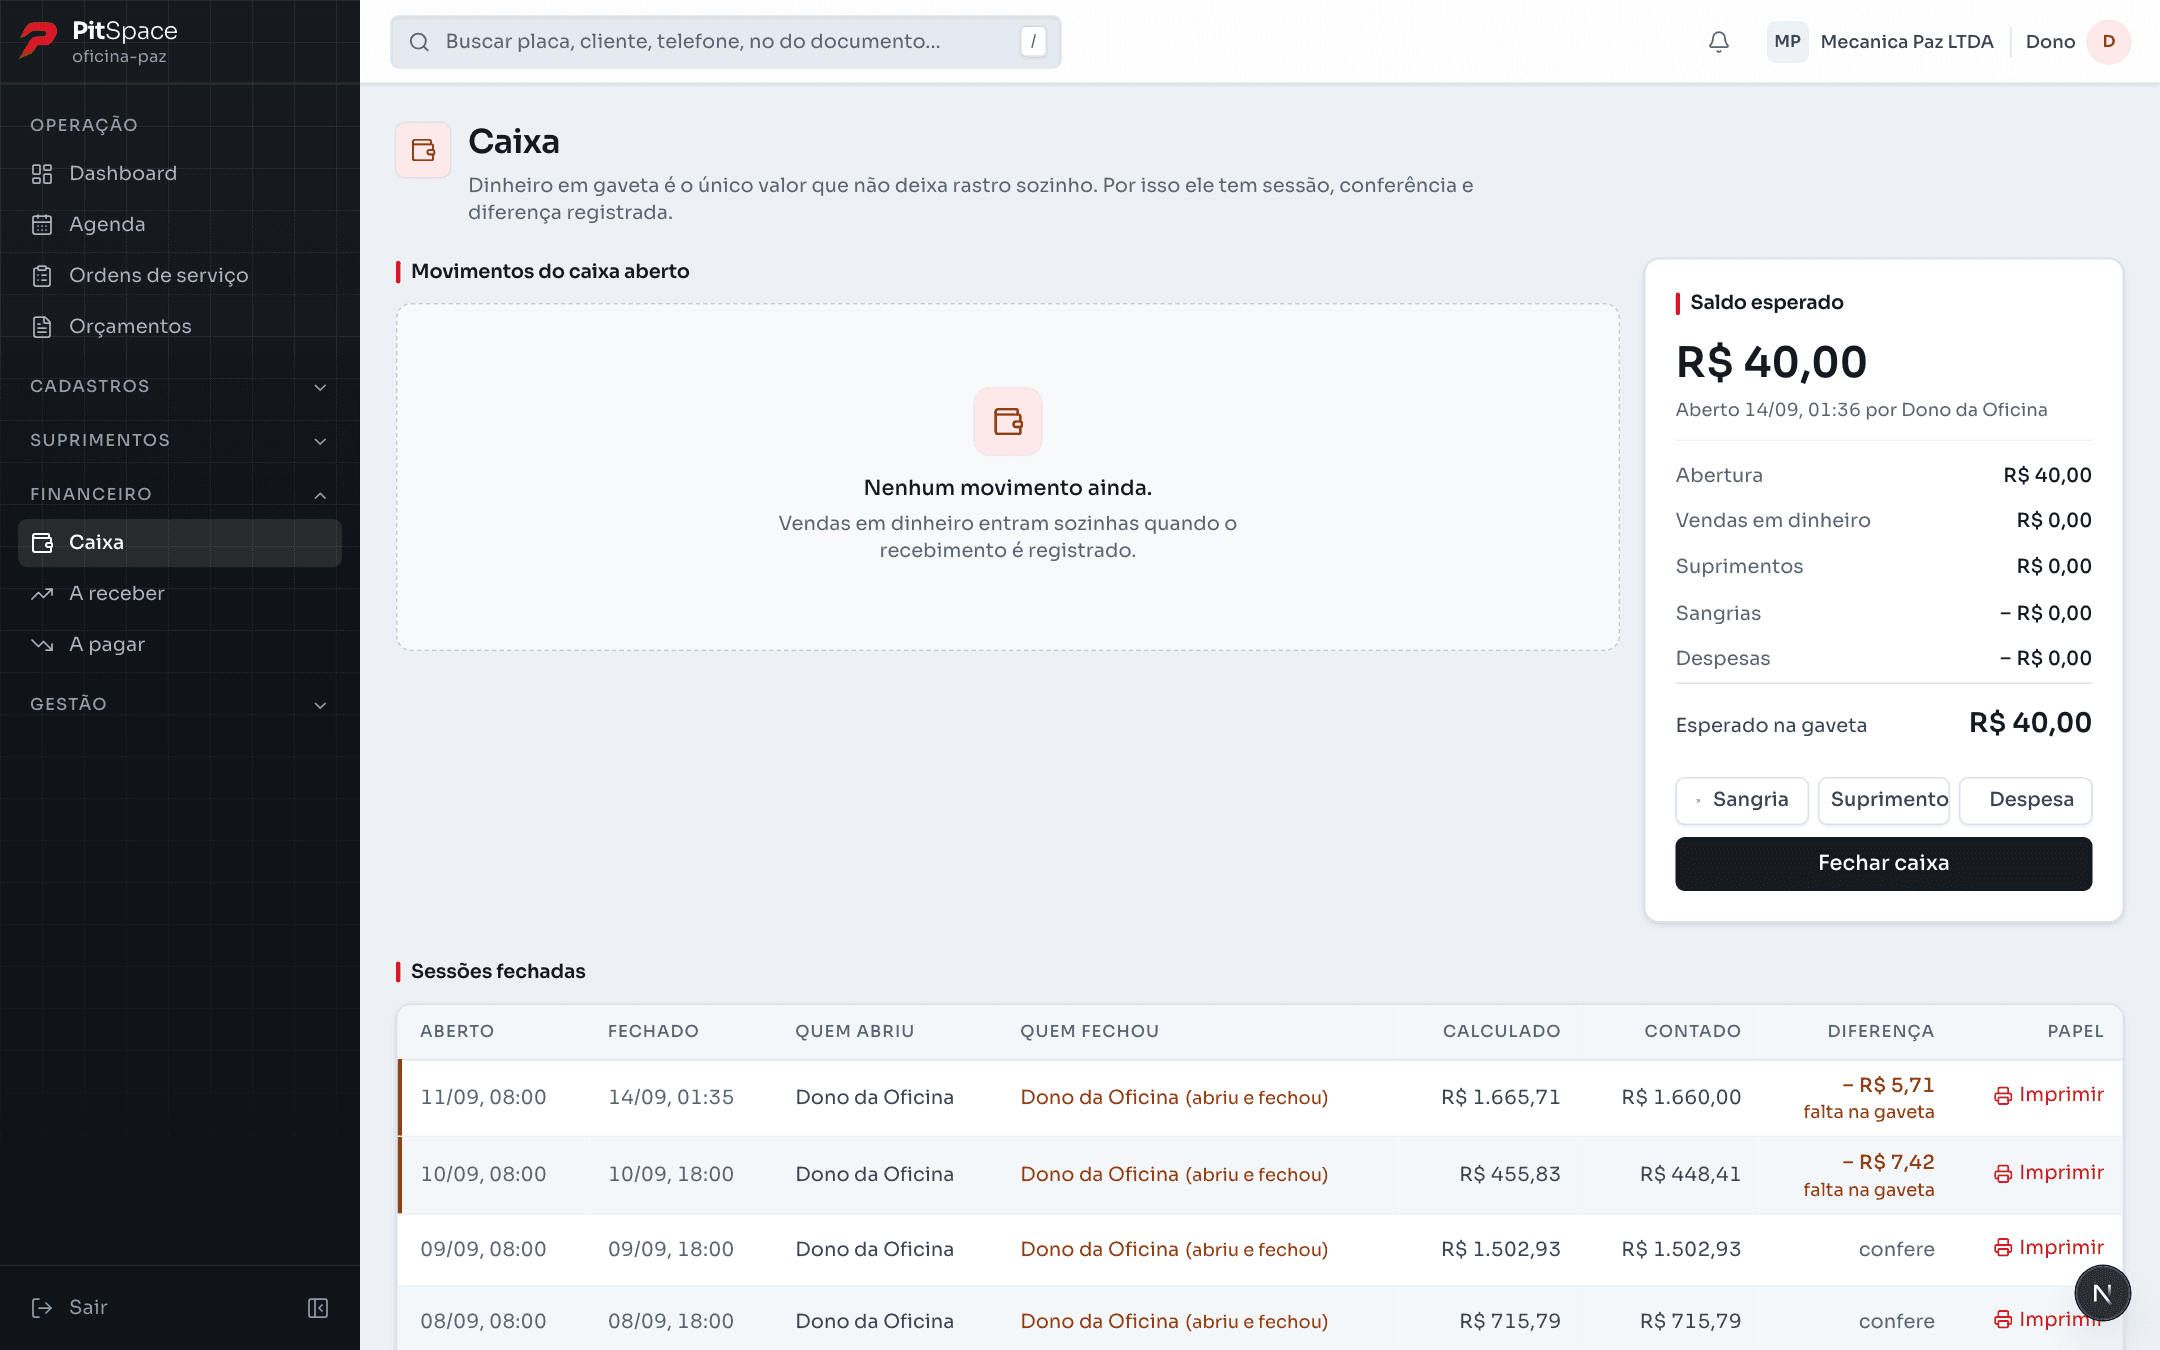Click Fechar caixa button

(1884, 864)
